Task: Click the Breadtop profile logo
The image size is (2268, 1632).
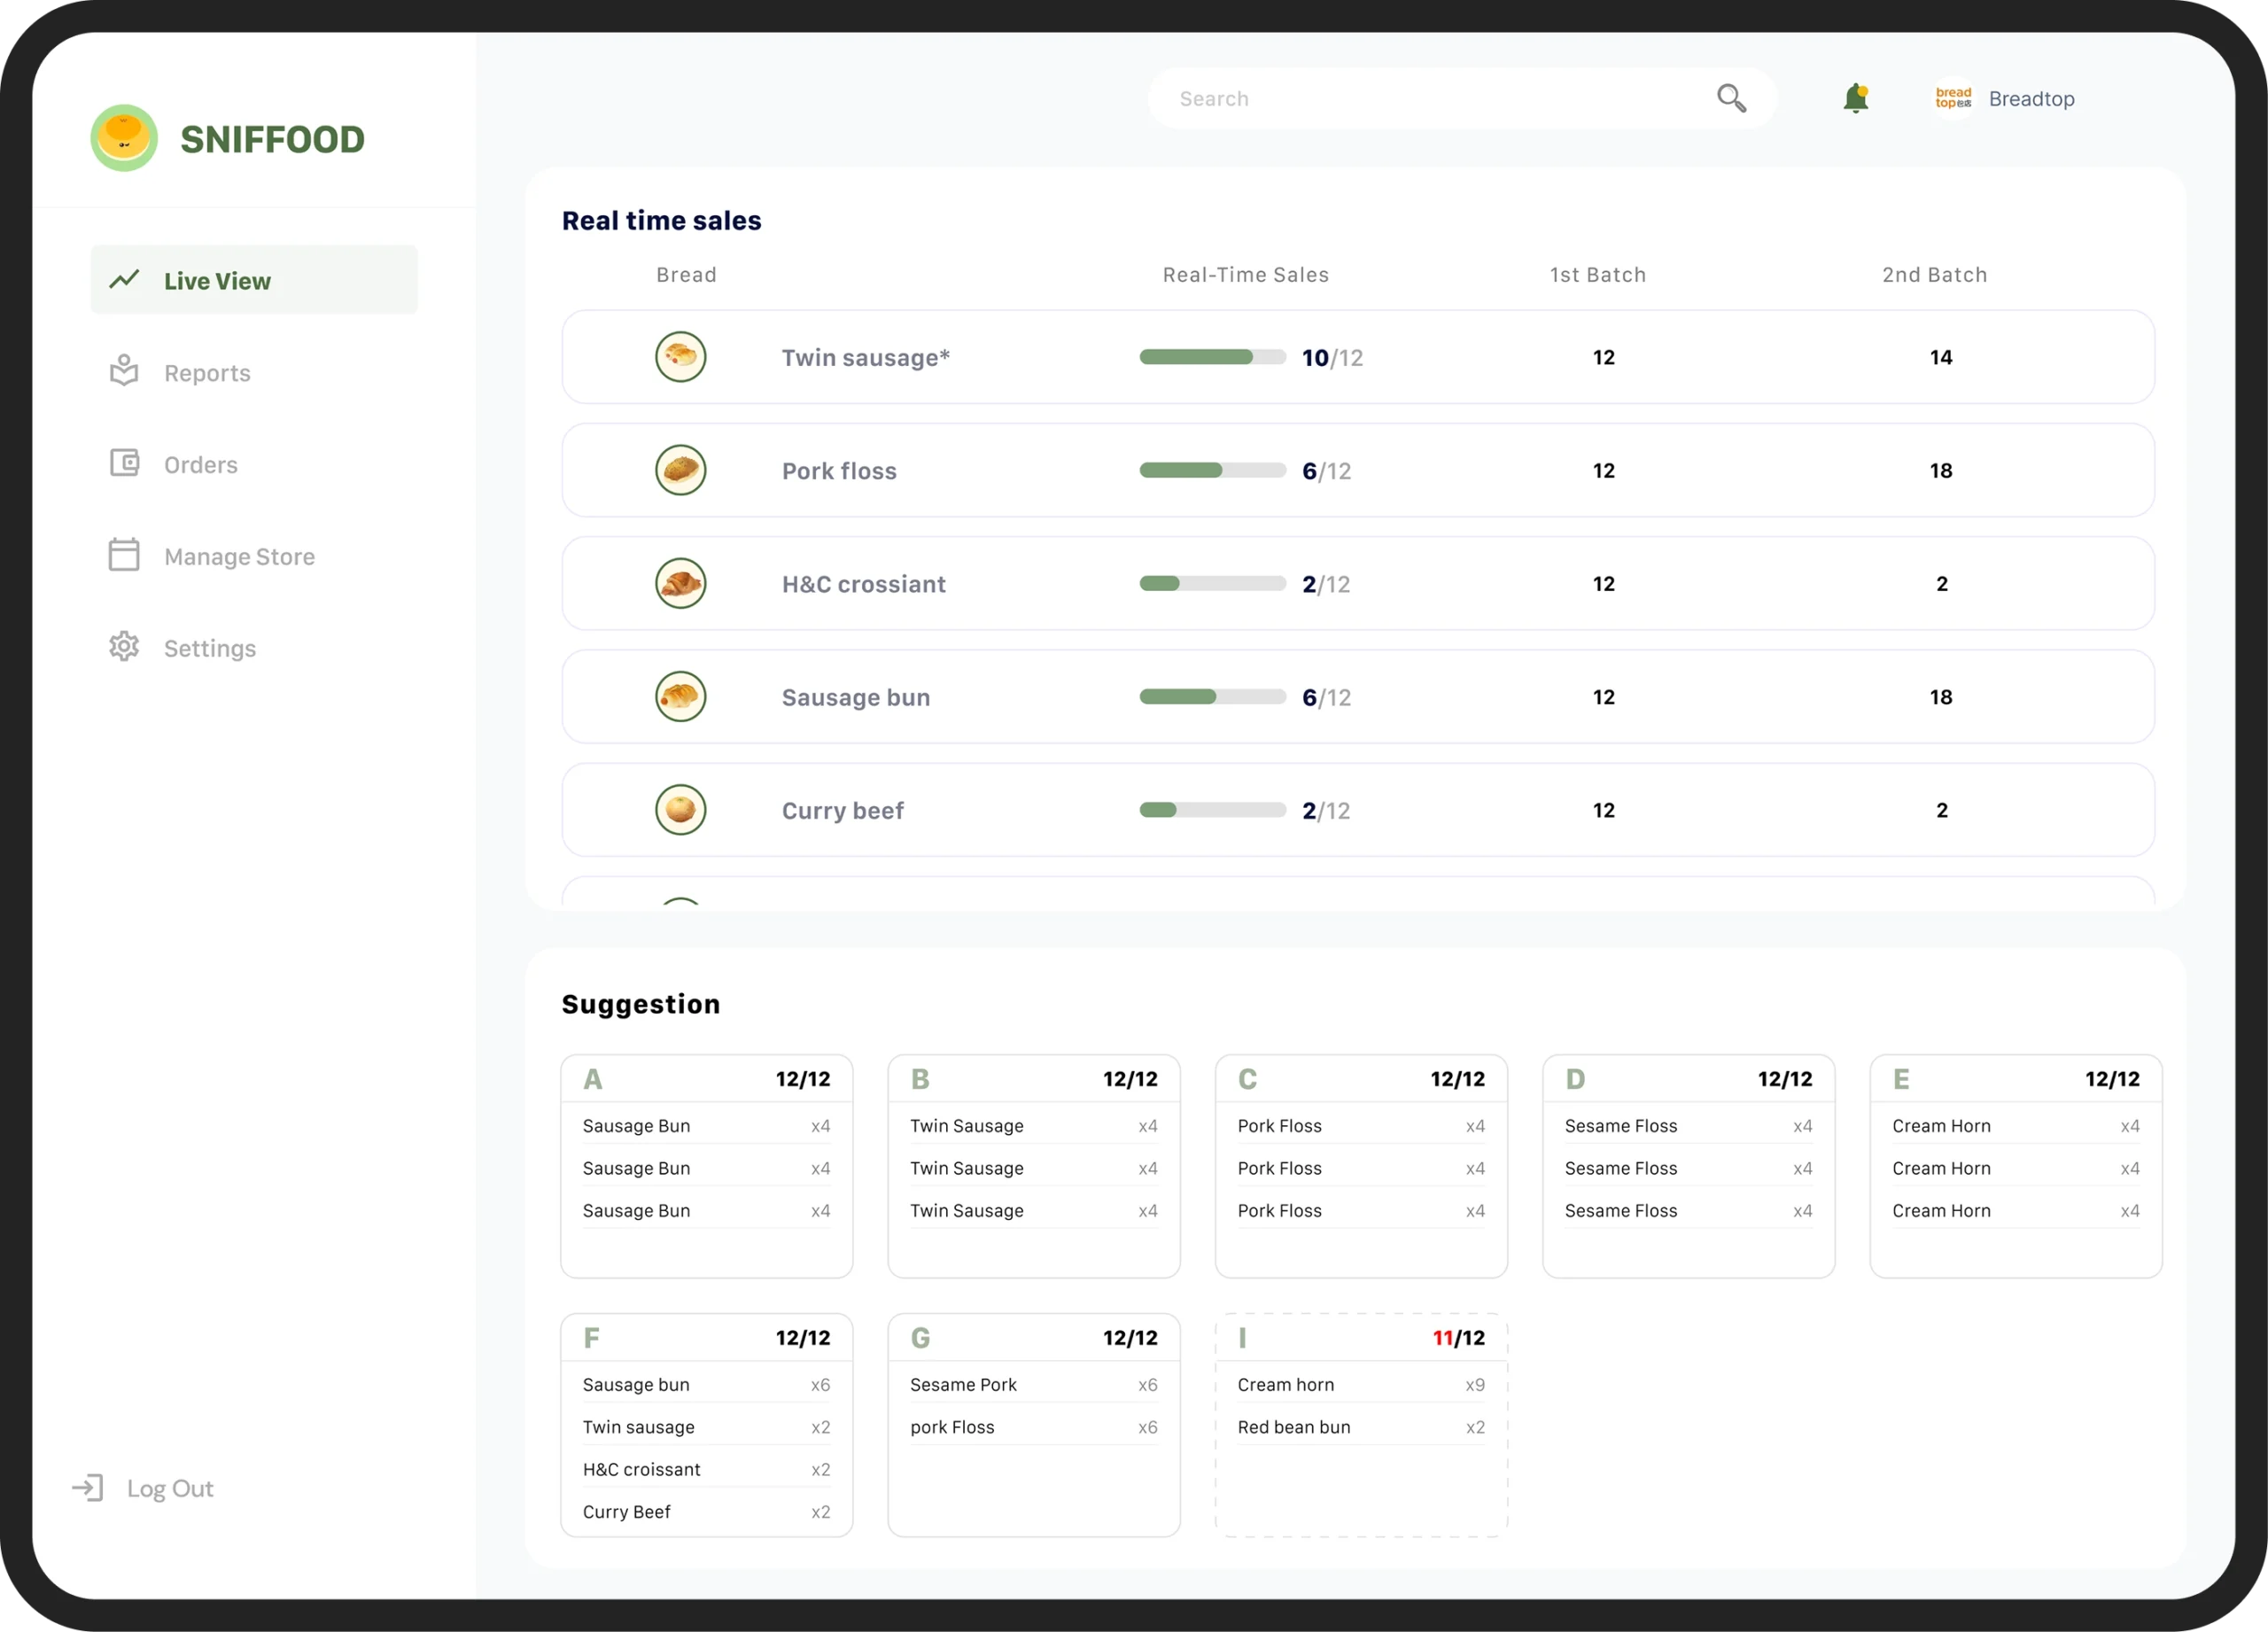Action: (1953, 98)
